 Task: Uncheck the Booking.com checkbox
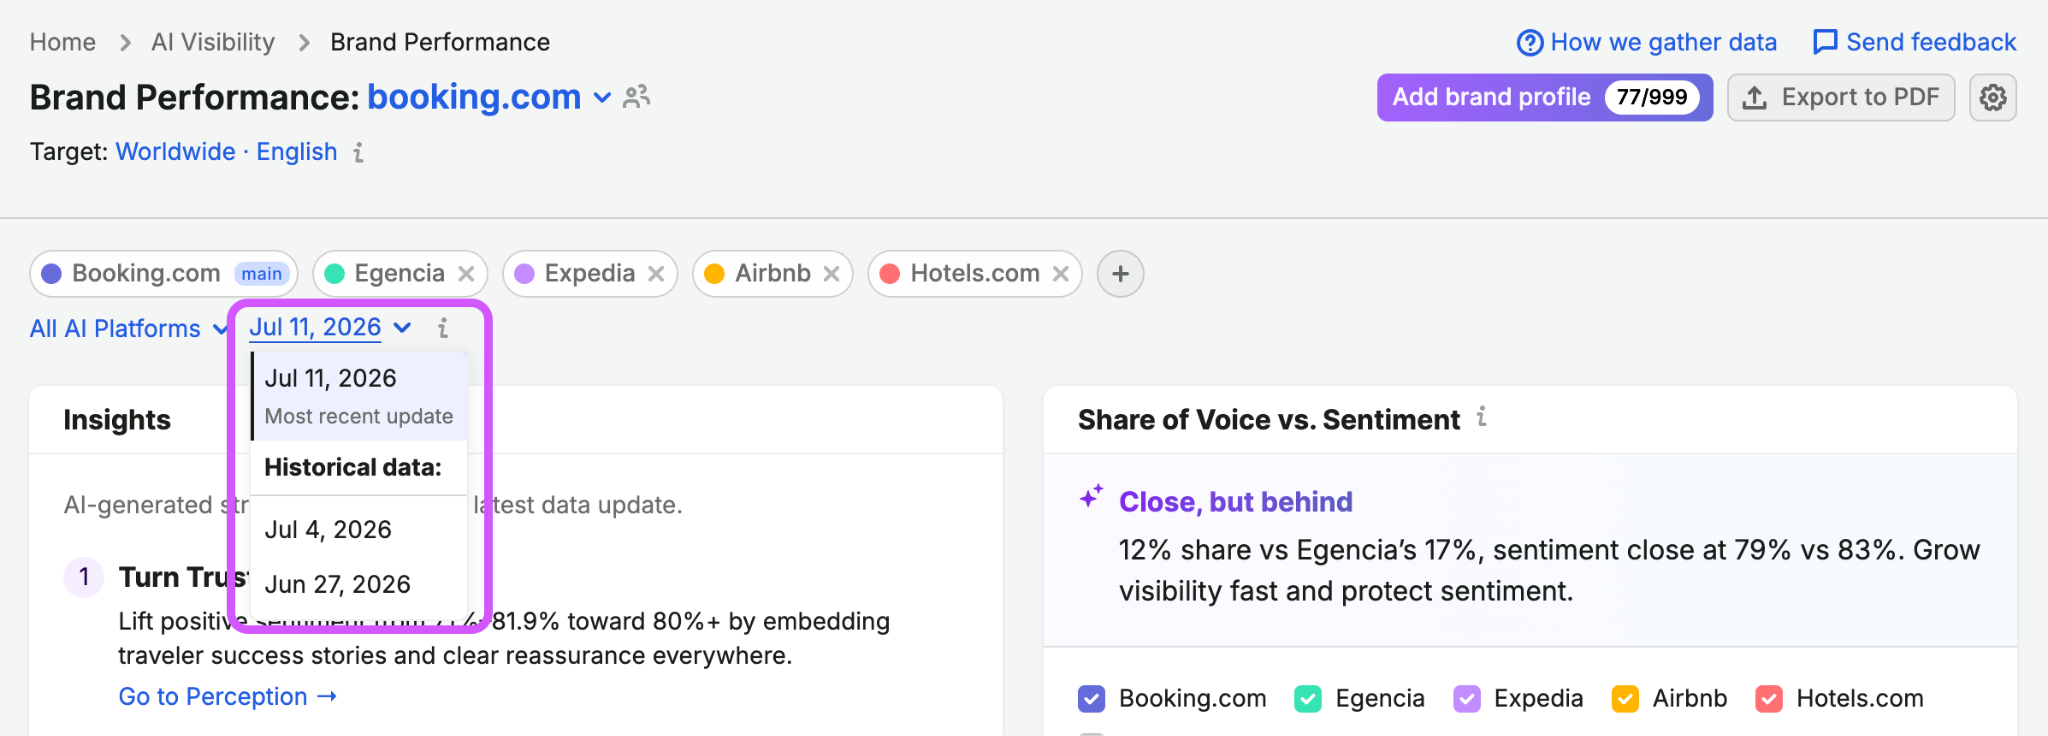pos(1092,699)
